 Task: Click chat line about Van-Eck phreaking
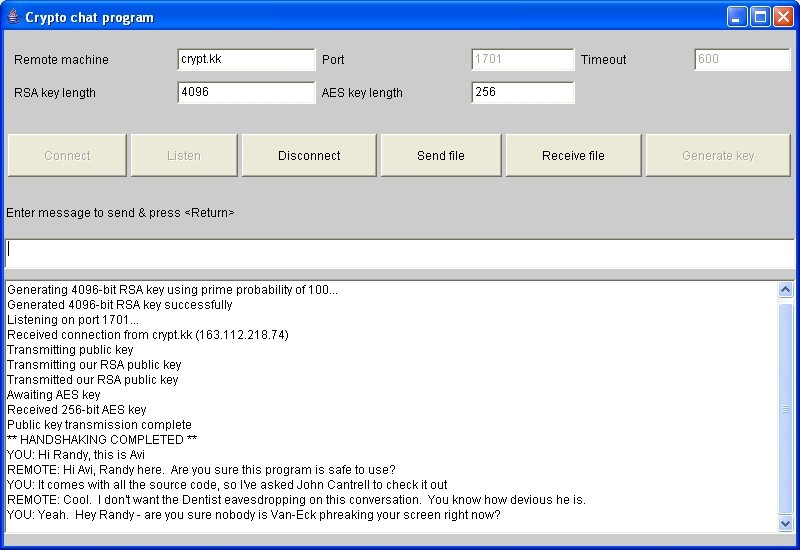[x=254, y=514]
